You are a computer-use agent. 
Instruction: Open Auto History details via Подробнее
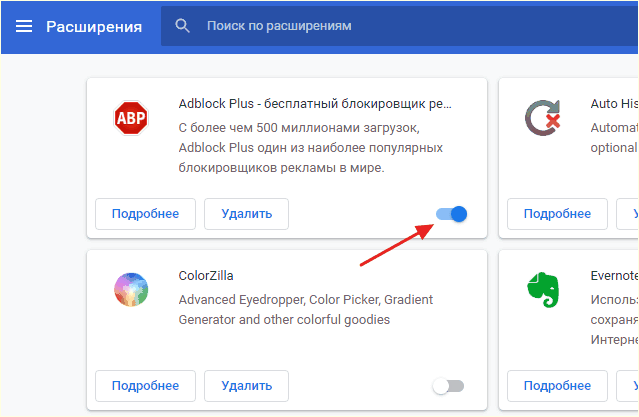[557, 214]
